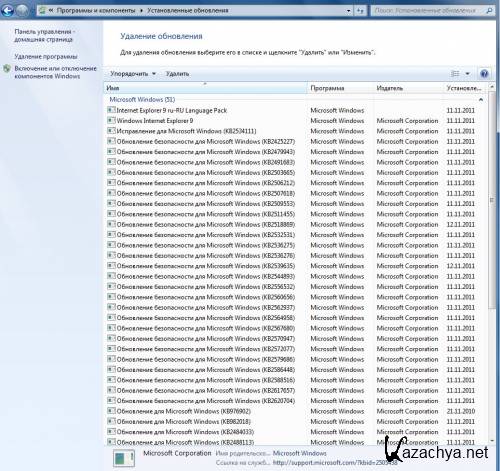Select security update text KB2562937
This screenshot has height=471, width=500.
click(206, 307)
